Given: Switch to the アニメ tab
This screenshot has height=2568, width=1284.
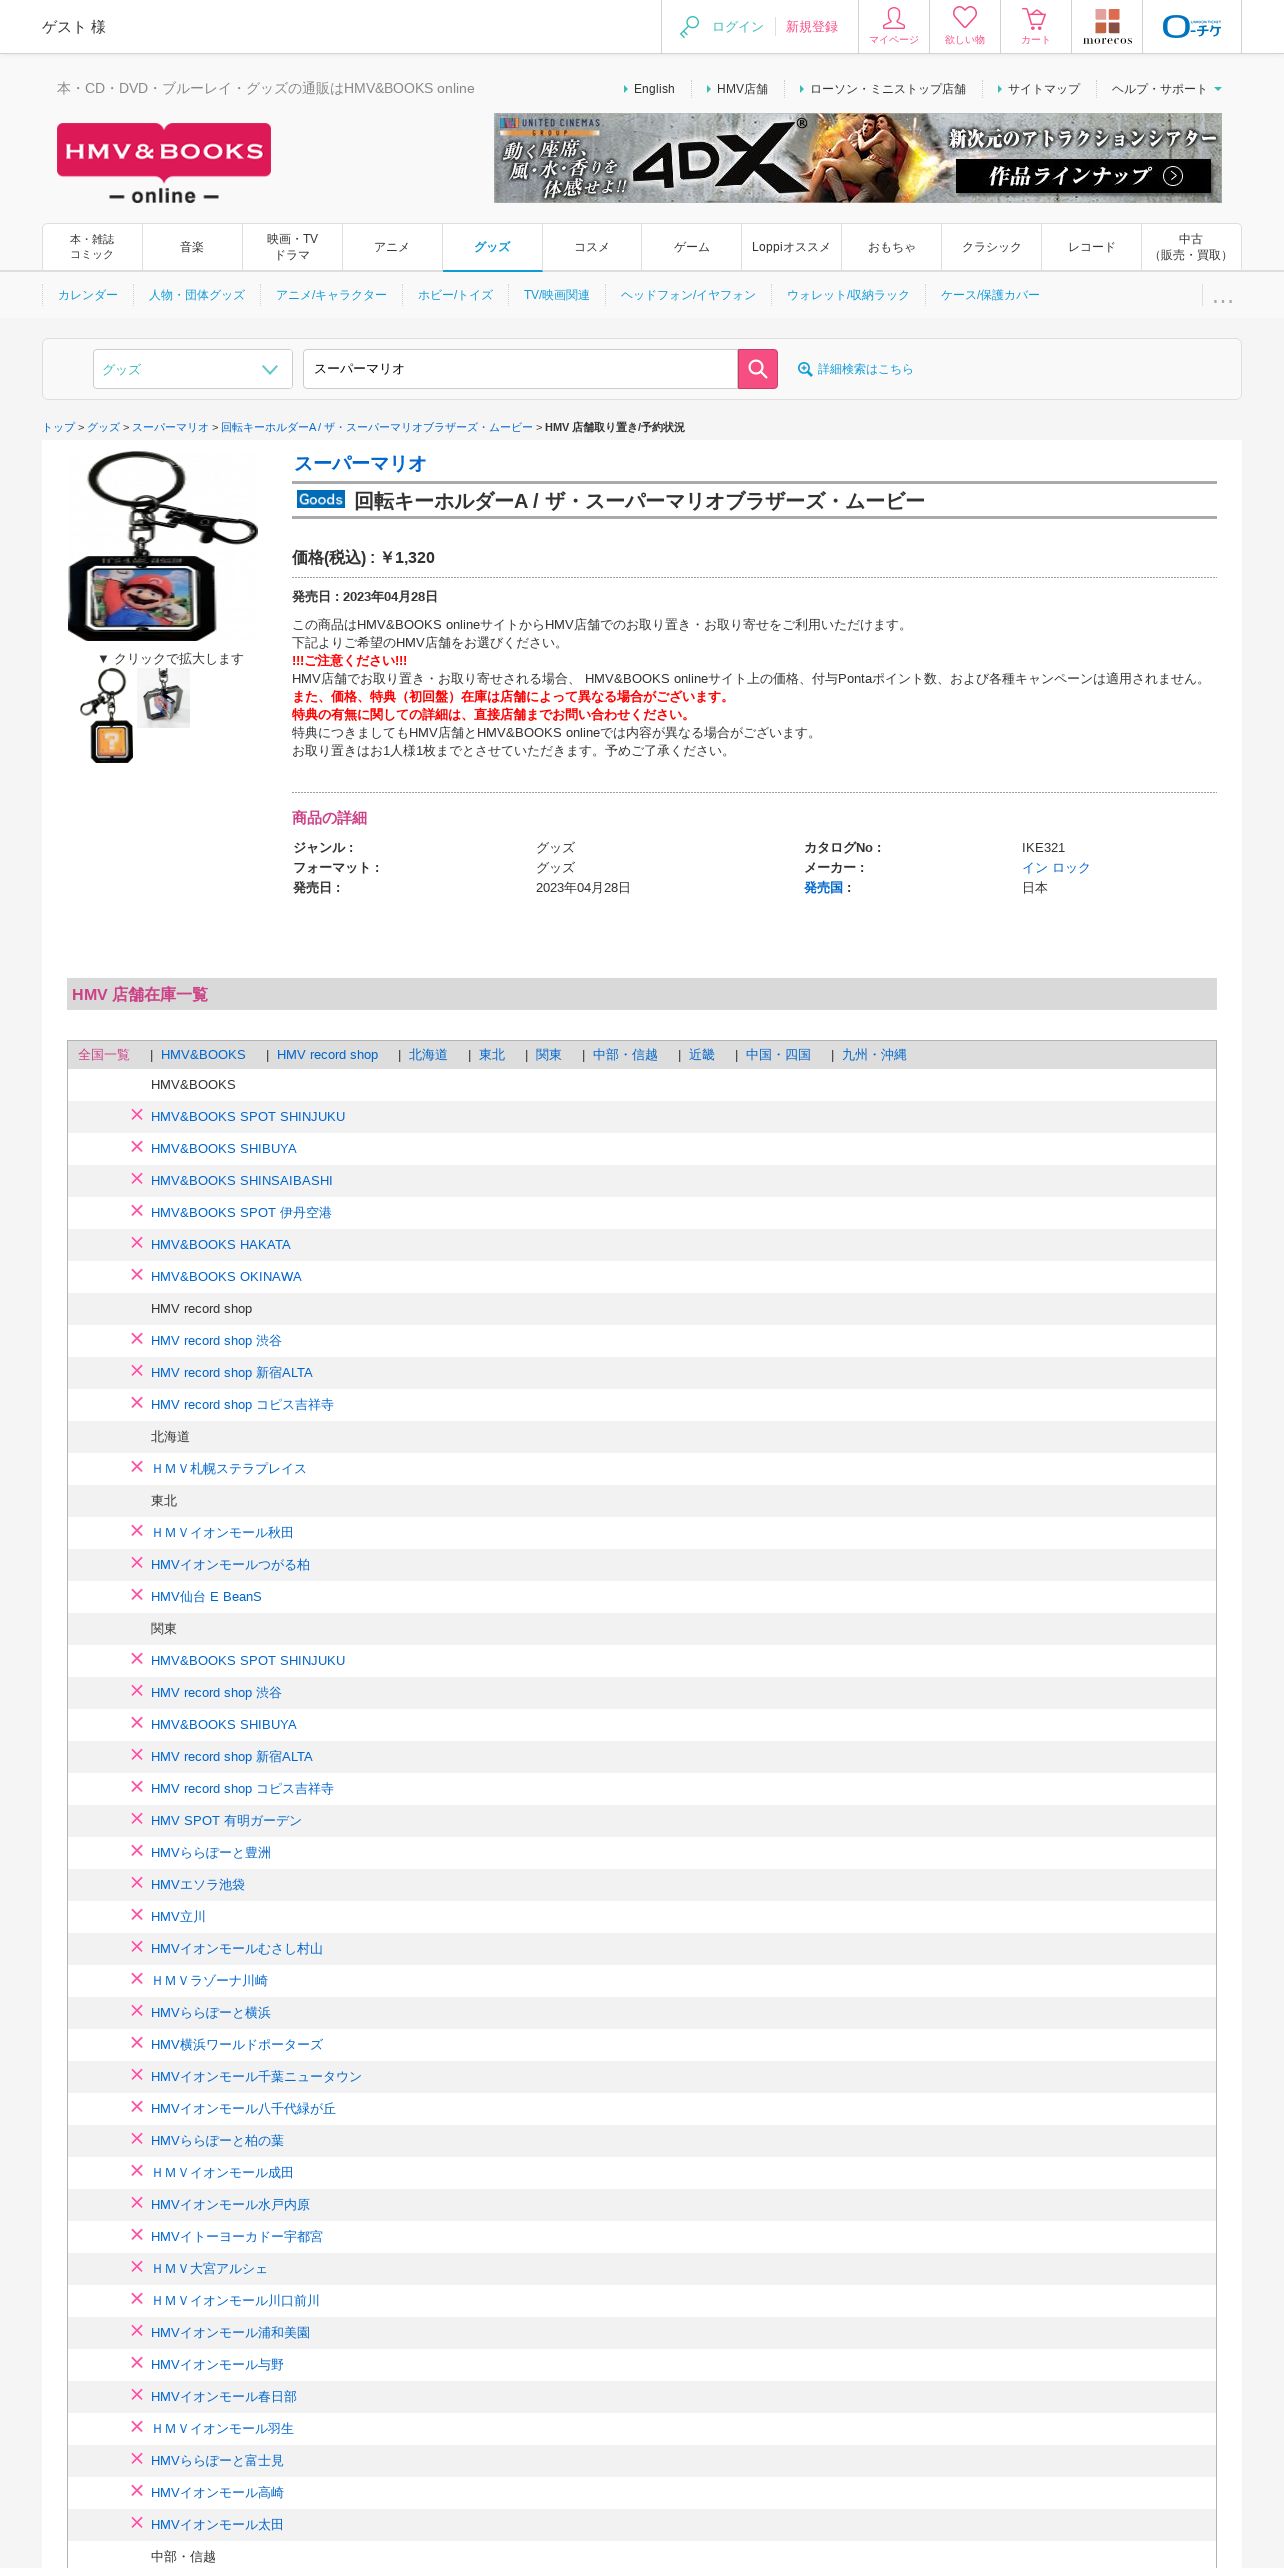Looking at the screenshot, I should pyautogui.click(x=392, y=247).
